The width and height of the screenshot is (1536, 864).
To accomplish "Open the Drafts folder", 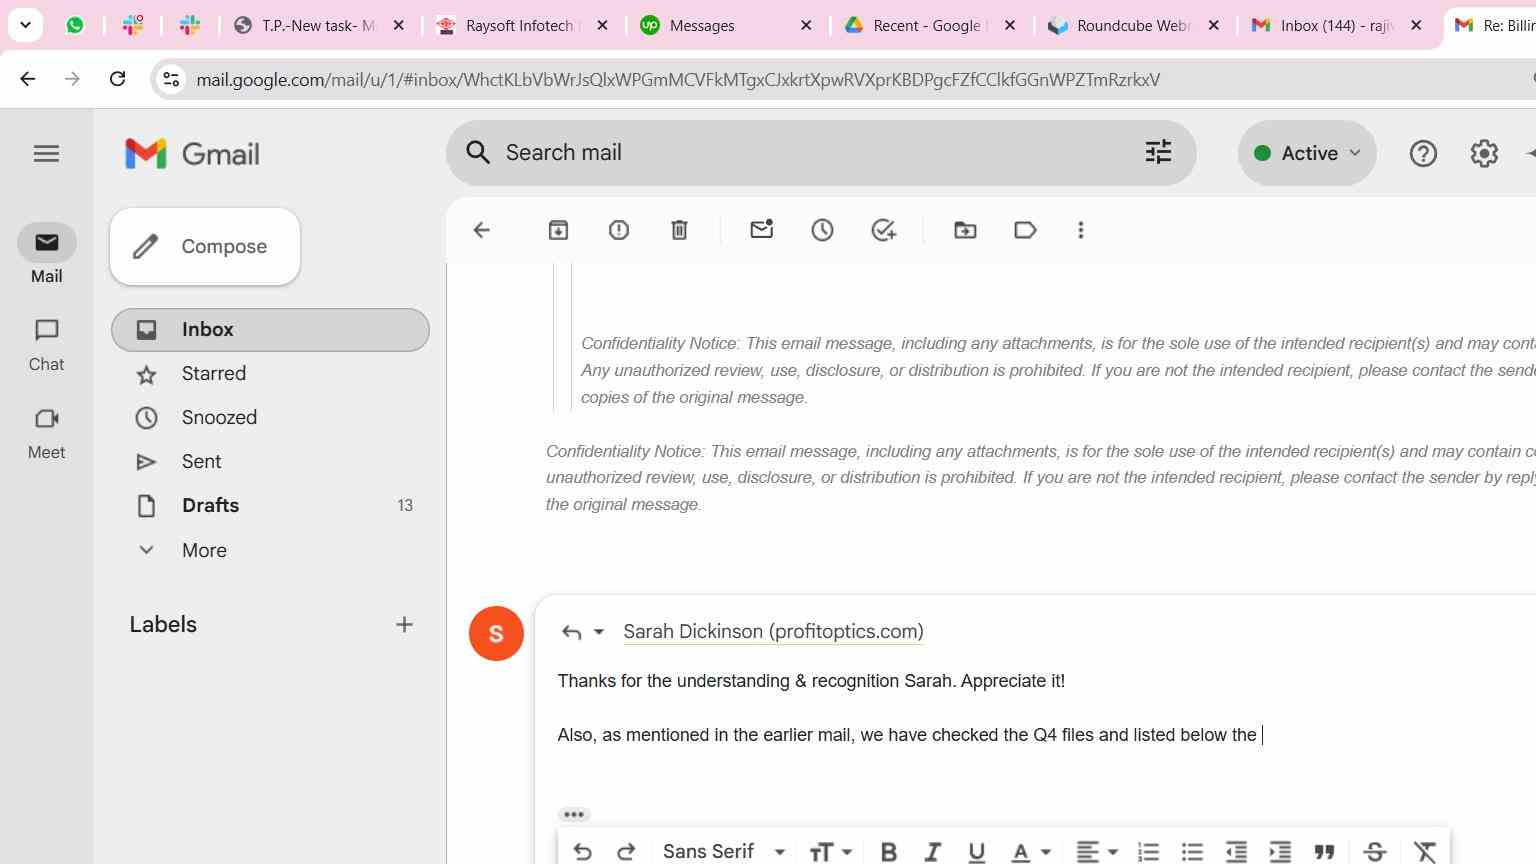I will [x=270, y=506].
